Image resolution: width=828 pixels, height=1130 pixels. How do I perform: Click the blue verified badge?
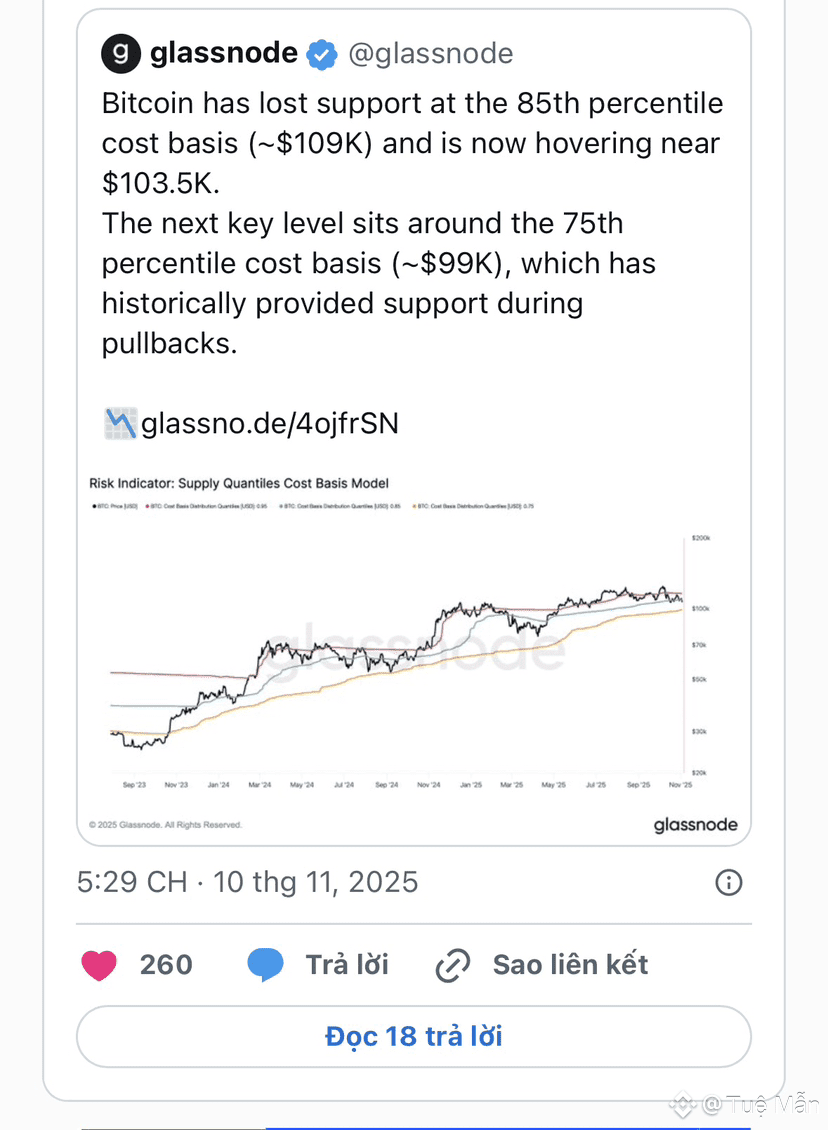(321, 54)
